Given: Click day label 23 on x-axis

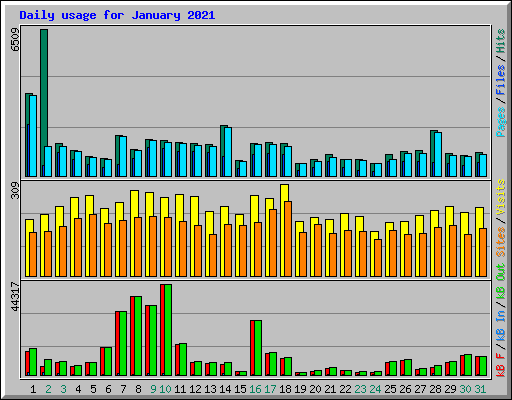Looking at the screenshot, I should 360,389.
